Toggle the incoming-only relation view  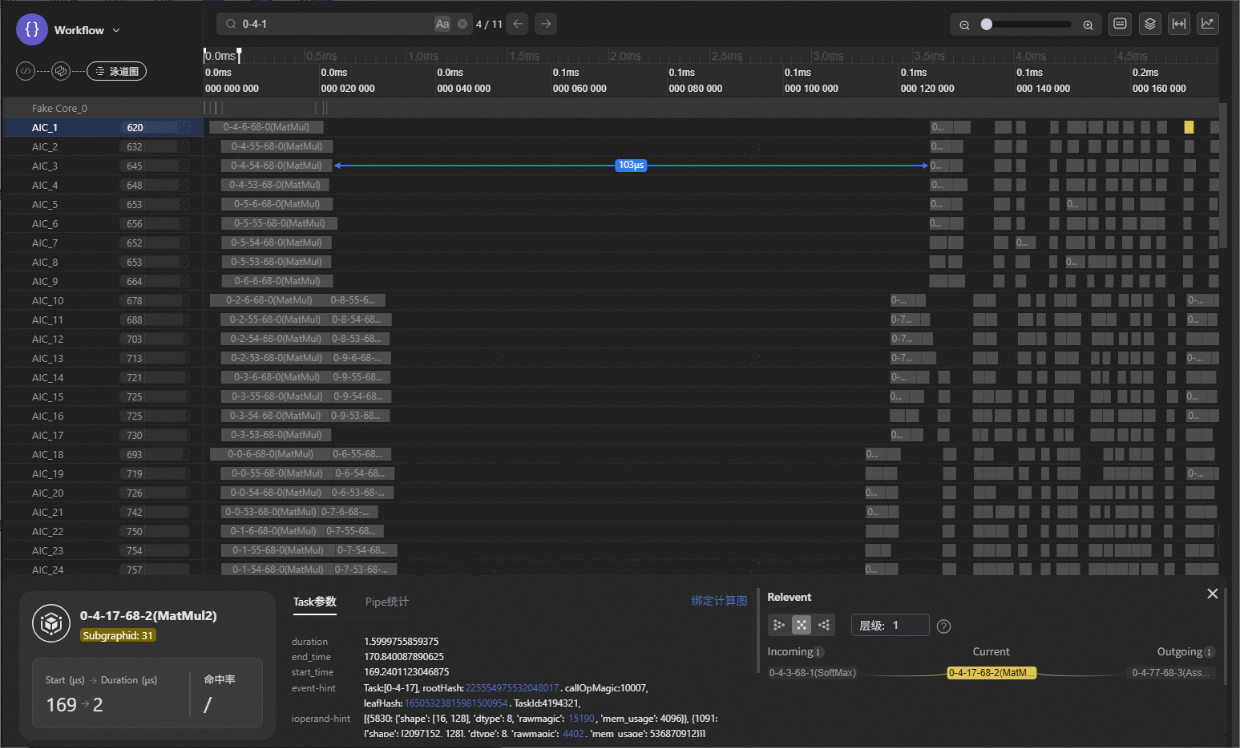pyautogui.click(x=779, y=625)
